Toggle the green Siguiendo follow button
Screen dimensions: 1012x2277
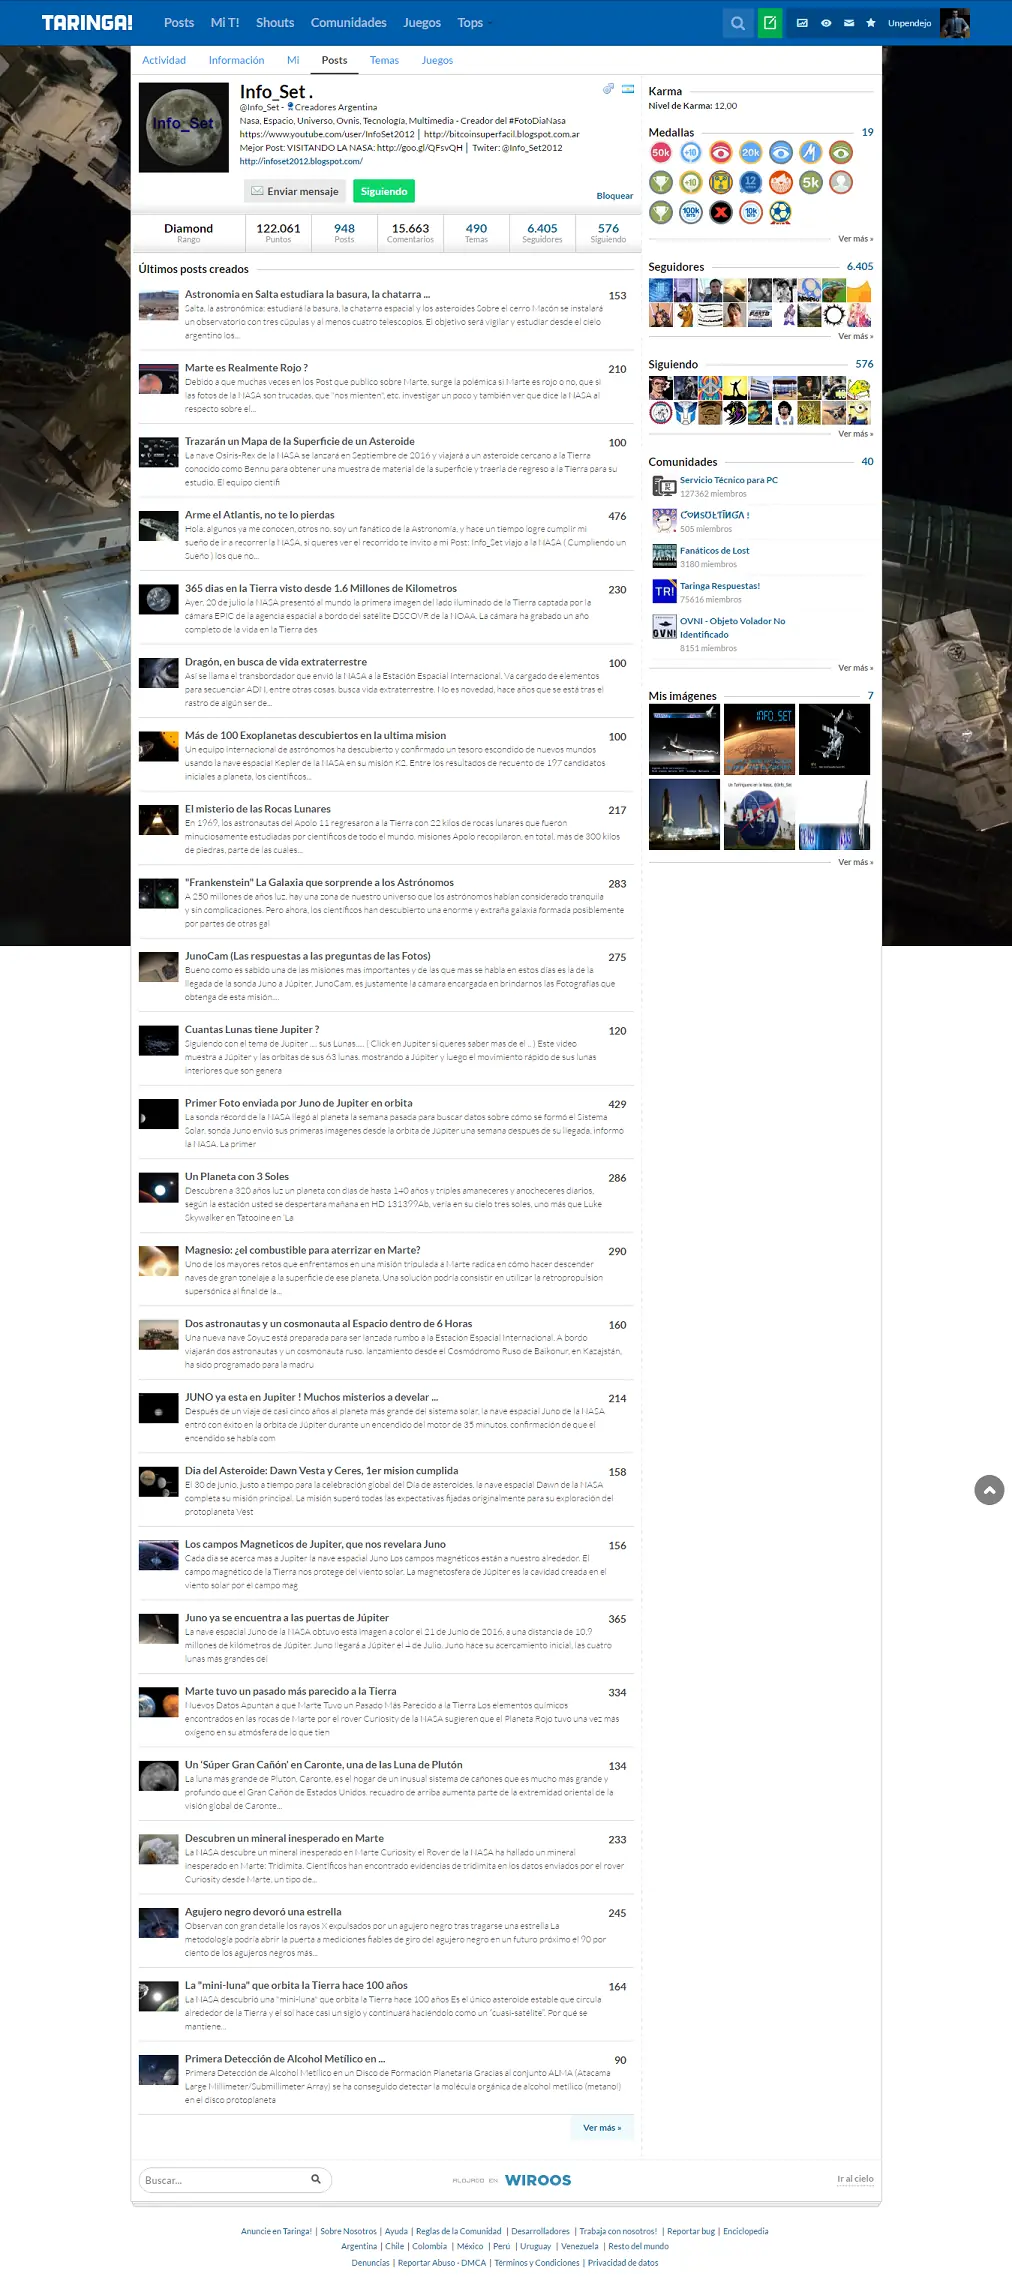tap(384, 191)
